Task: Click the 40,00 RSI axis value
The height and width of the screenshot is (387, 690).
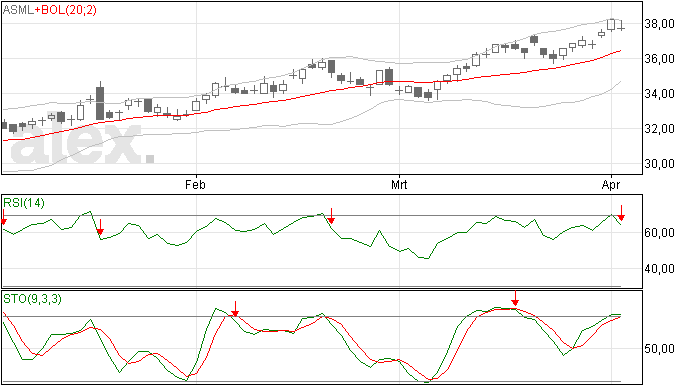Action: pyautogui.click(x=659, y=269)
